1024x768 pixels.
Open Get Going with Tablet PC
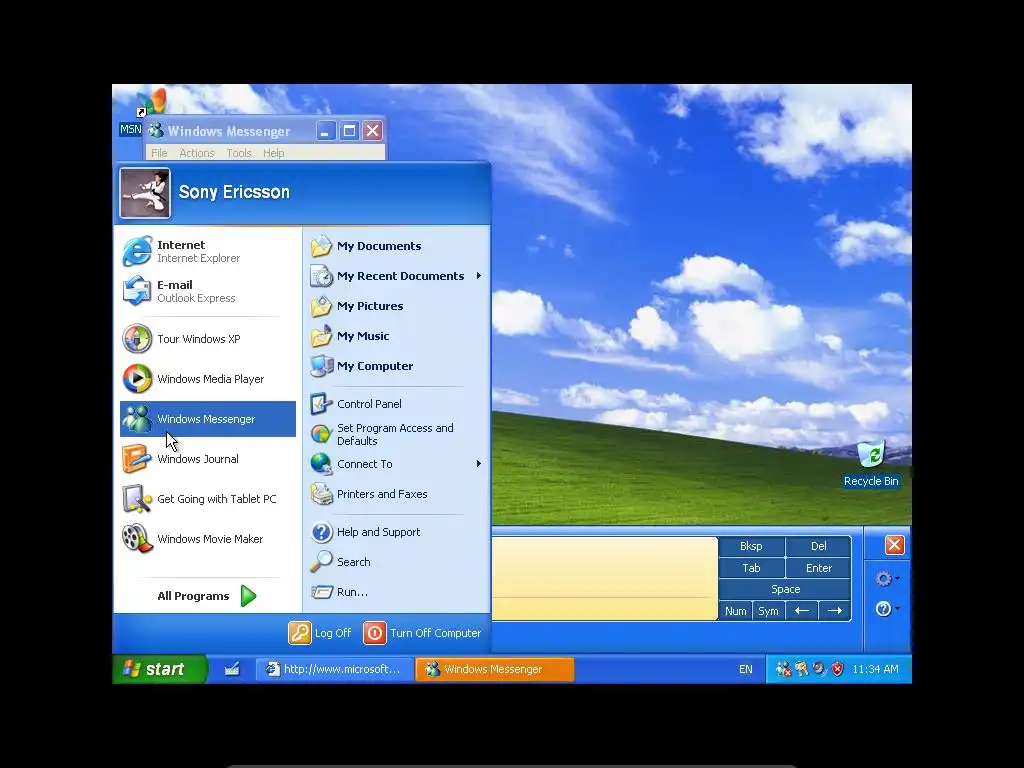click(x=208, y=499)
